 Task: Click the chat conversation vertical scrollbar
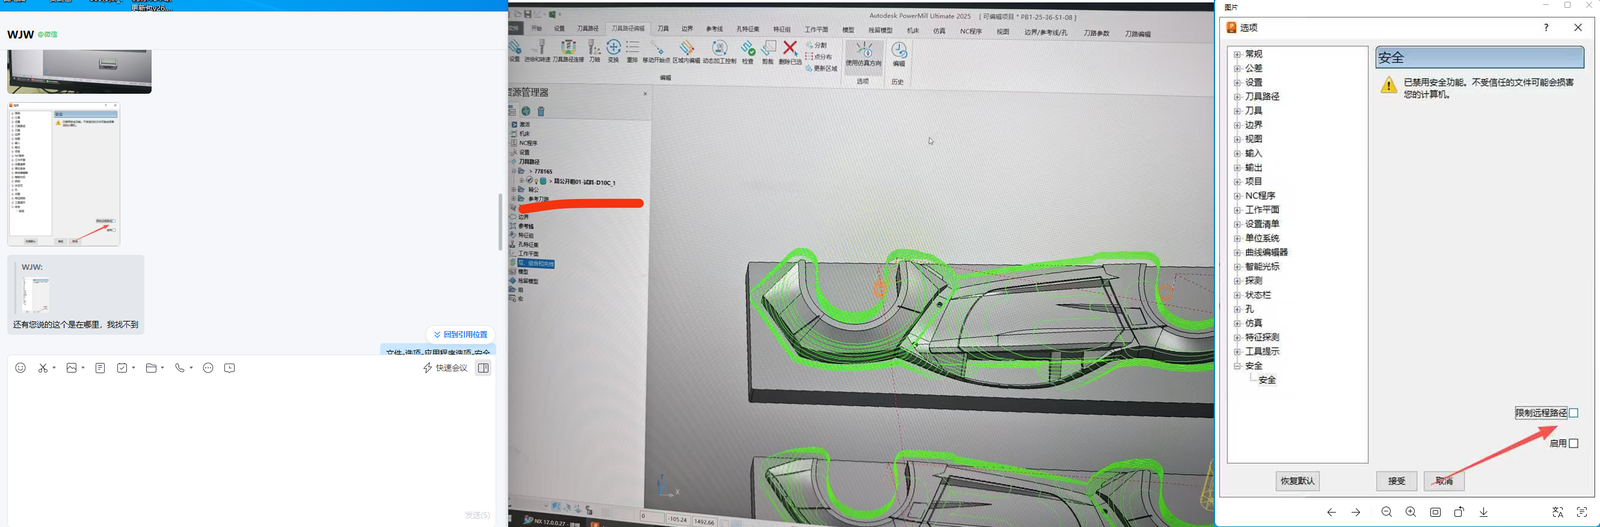tap(500, 222)
